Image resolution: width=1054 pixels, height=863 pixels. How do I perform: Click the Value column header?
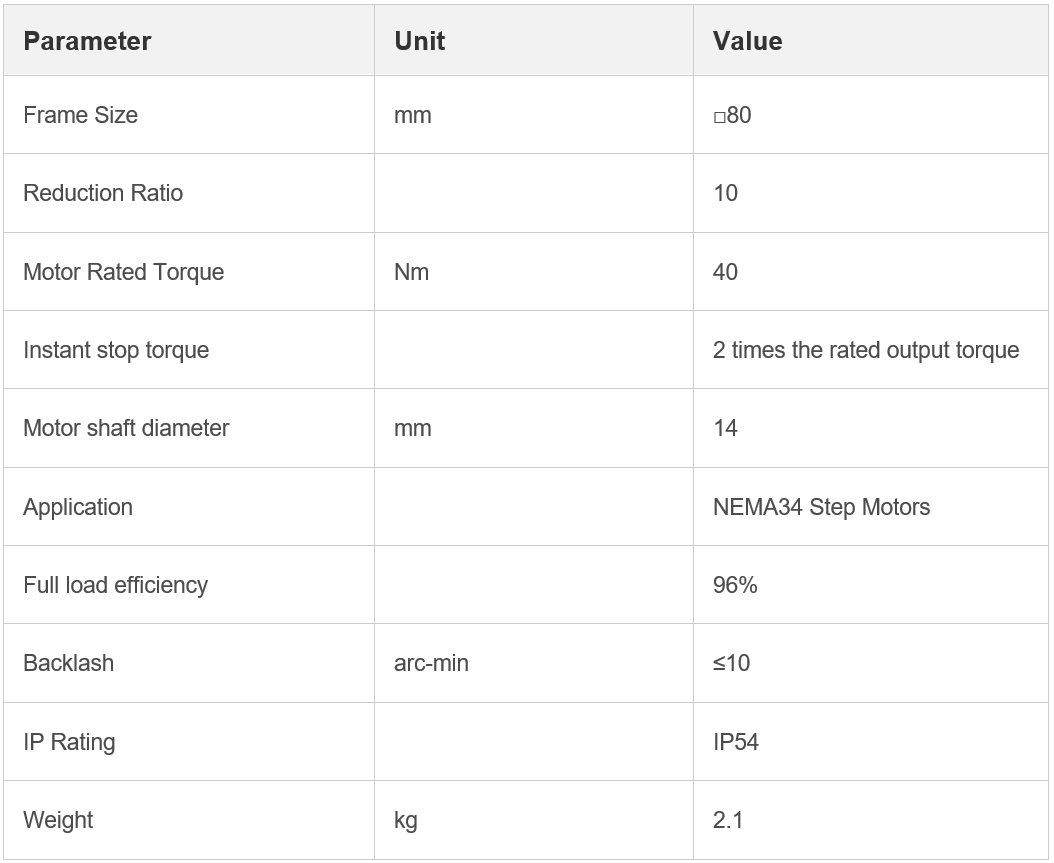(x=747, y=42)
